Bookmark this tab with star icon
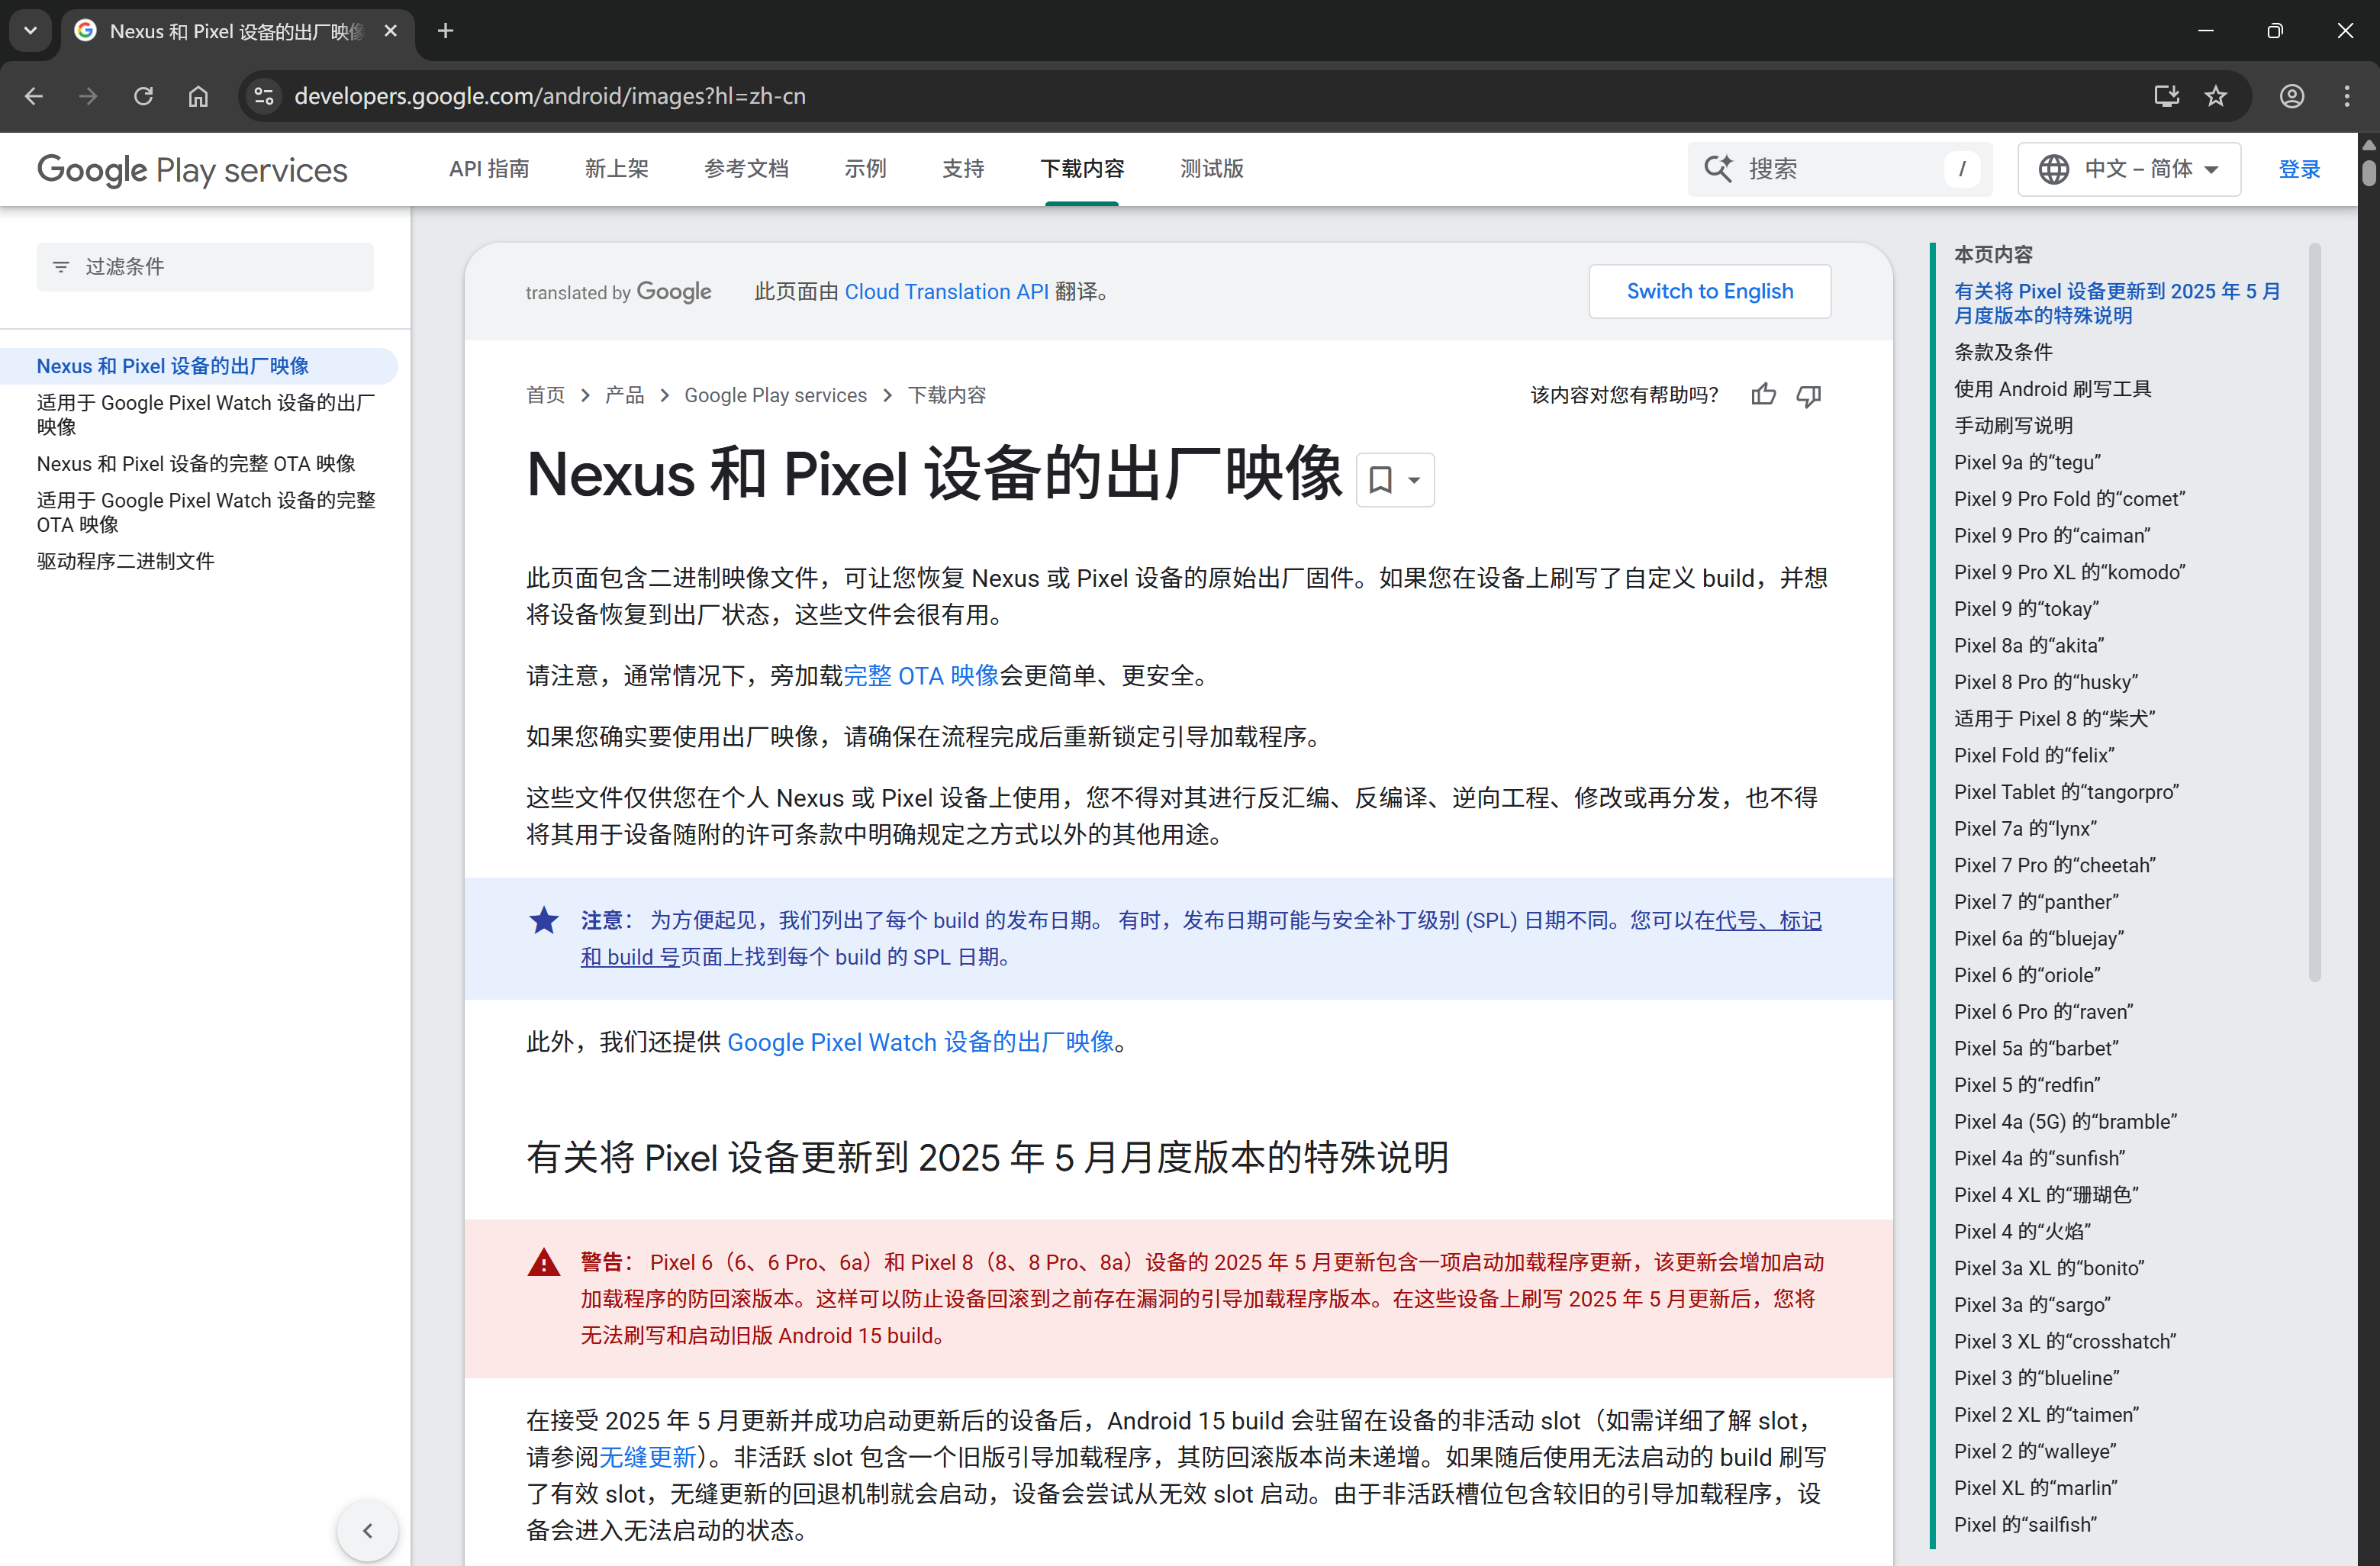Image resolution: width=2380 pixels, height=1566 pixels. click(2216, 96)
